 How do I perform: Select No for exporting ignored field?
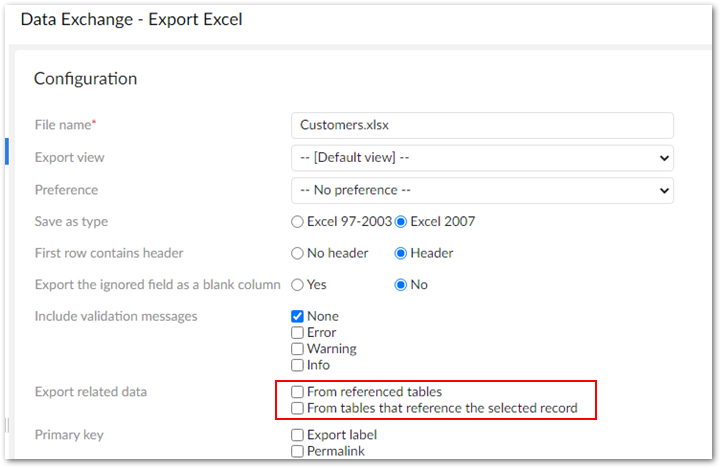pyautogui.click(x=402, y=285)
